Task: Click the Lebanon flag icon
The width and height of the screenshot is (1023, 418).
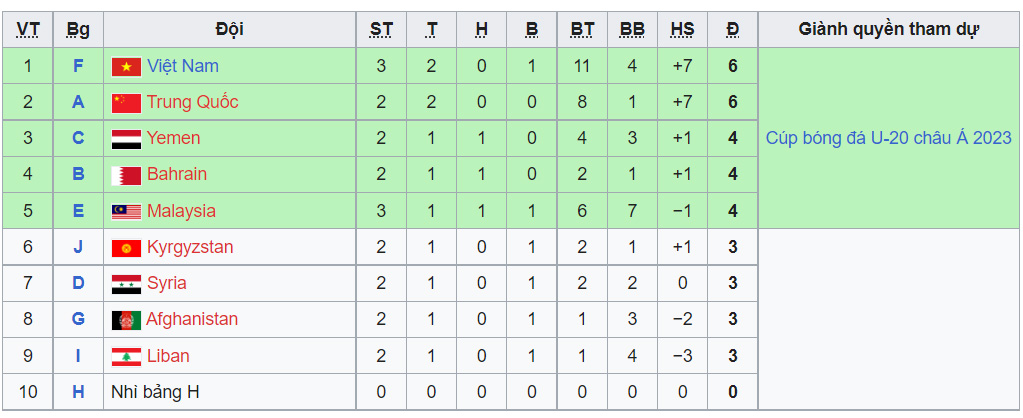Action: click(x=125, y=357)
